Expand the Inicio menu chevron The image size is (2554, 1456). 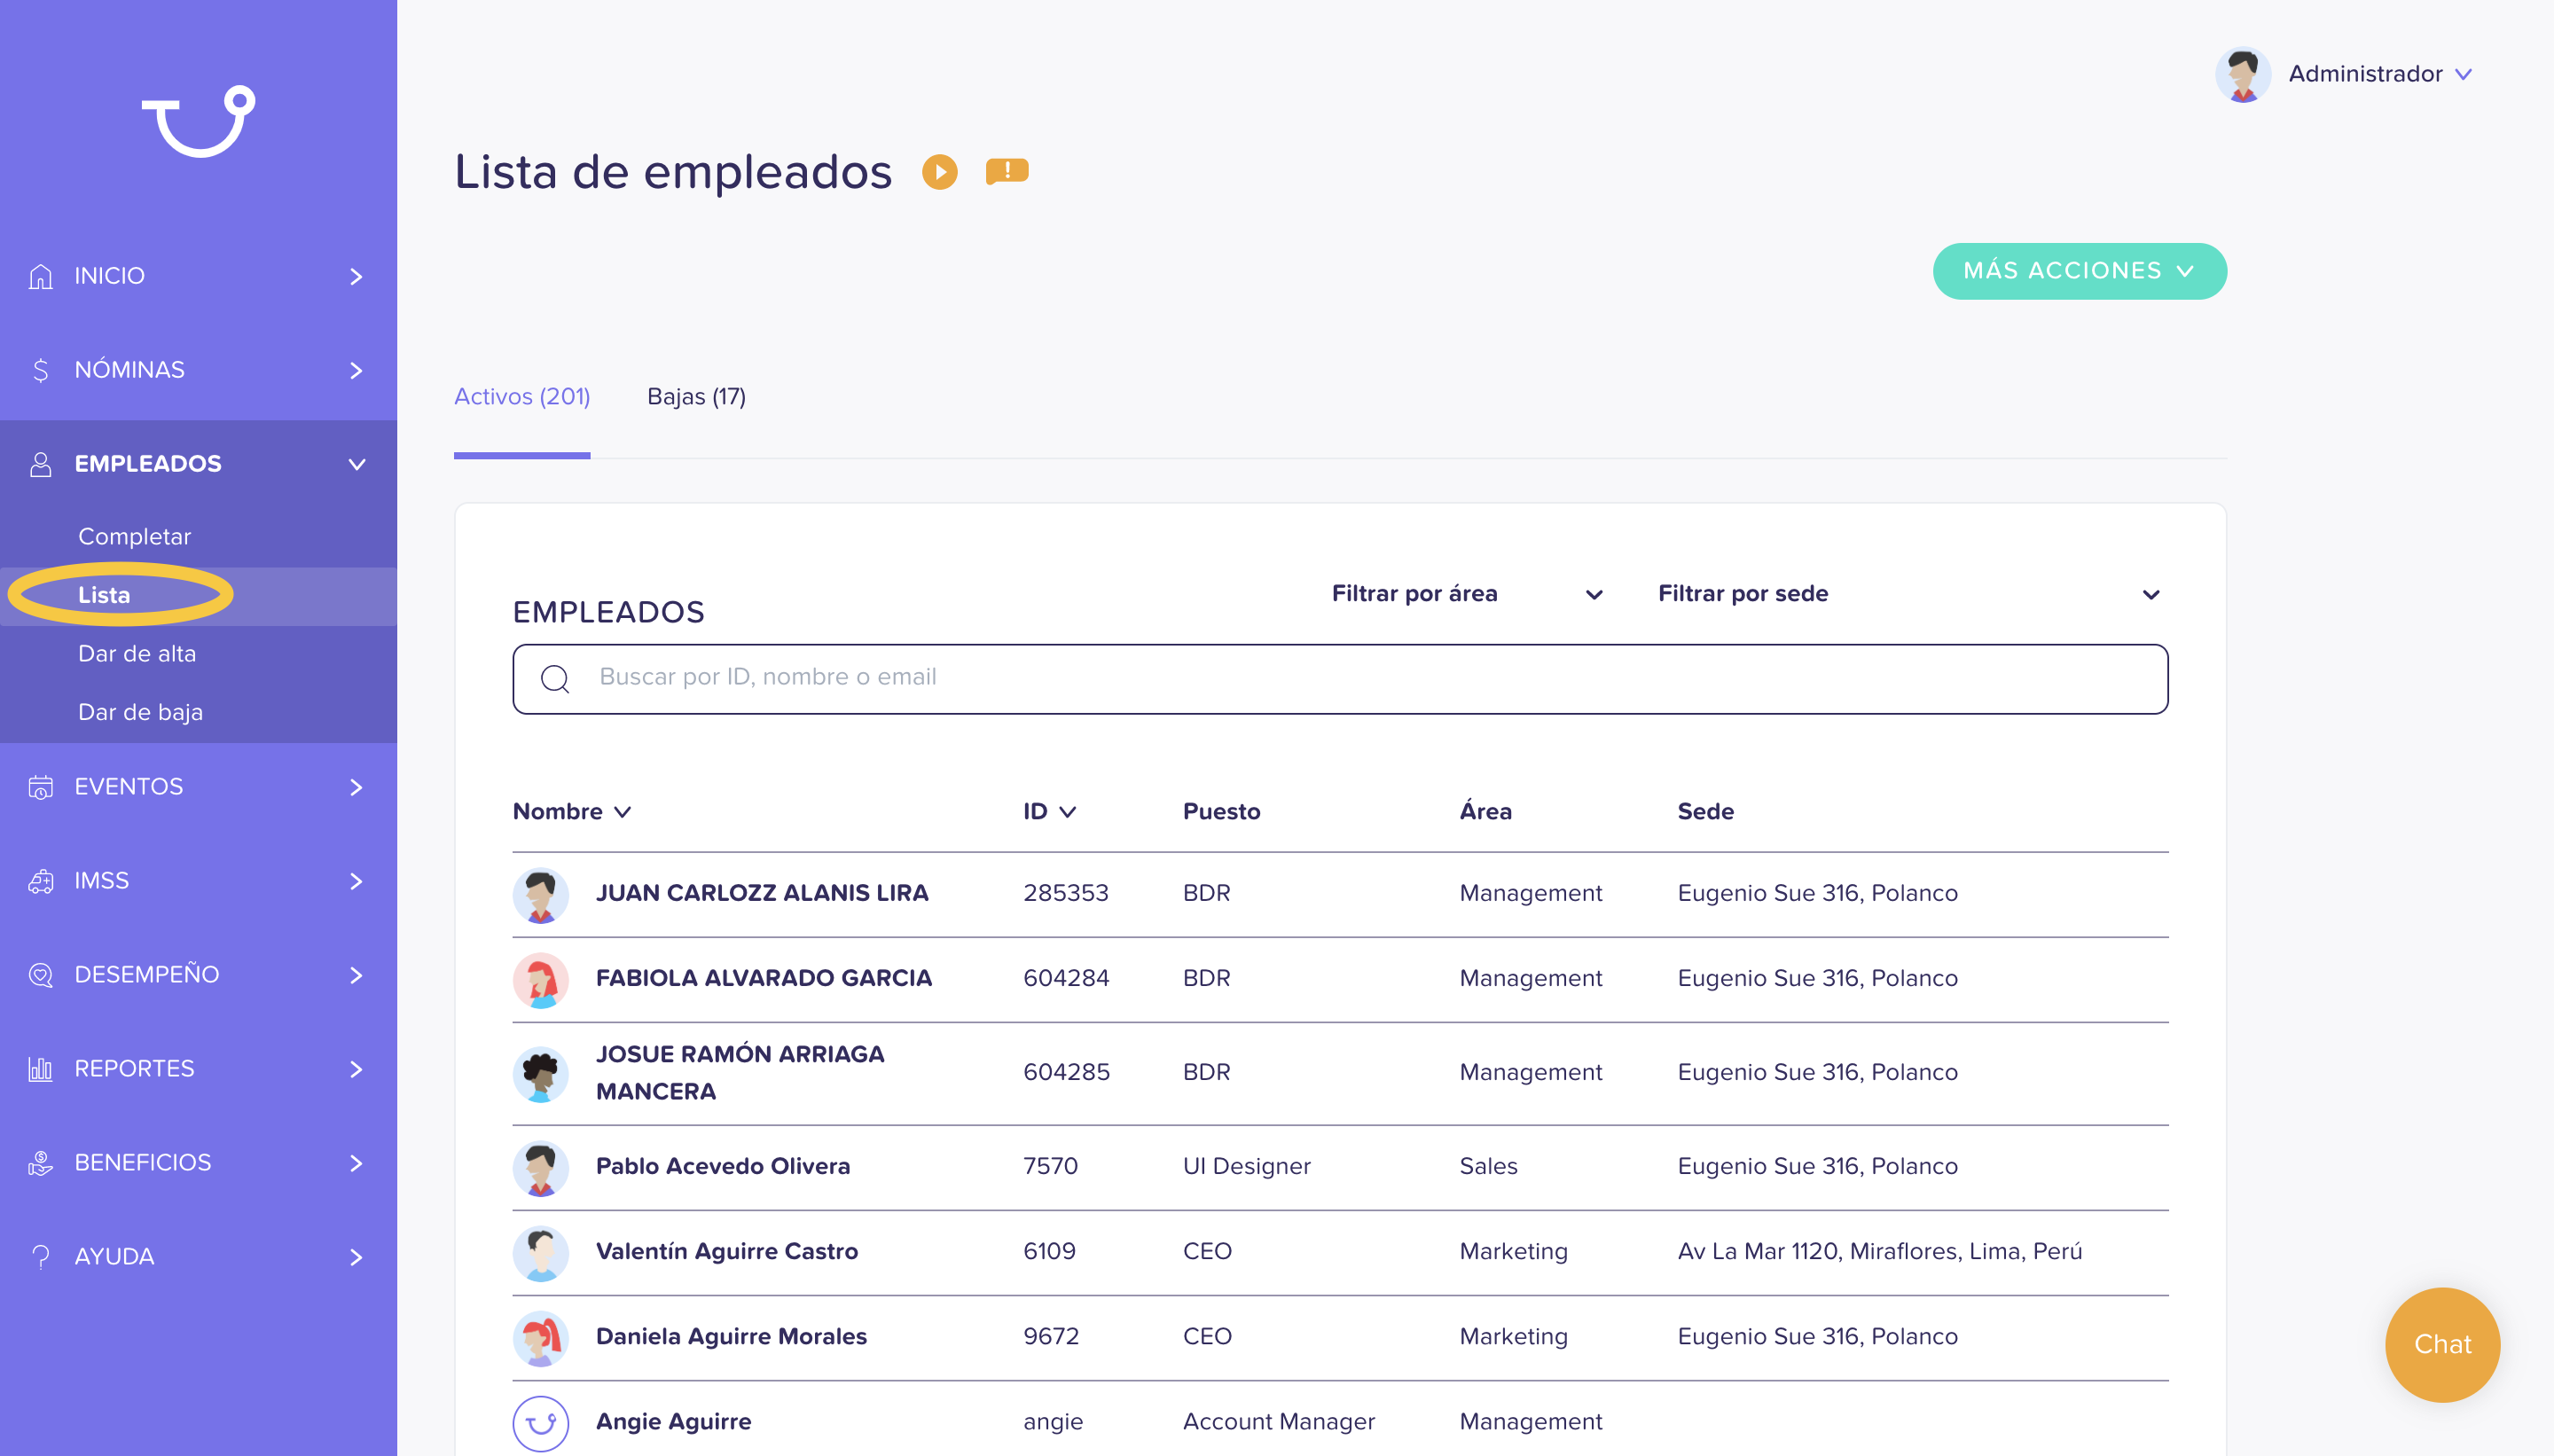[x=356, y=276]
